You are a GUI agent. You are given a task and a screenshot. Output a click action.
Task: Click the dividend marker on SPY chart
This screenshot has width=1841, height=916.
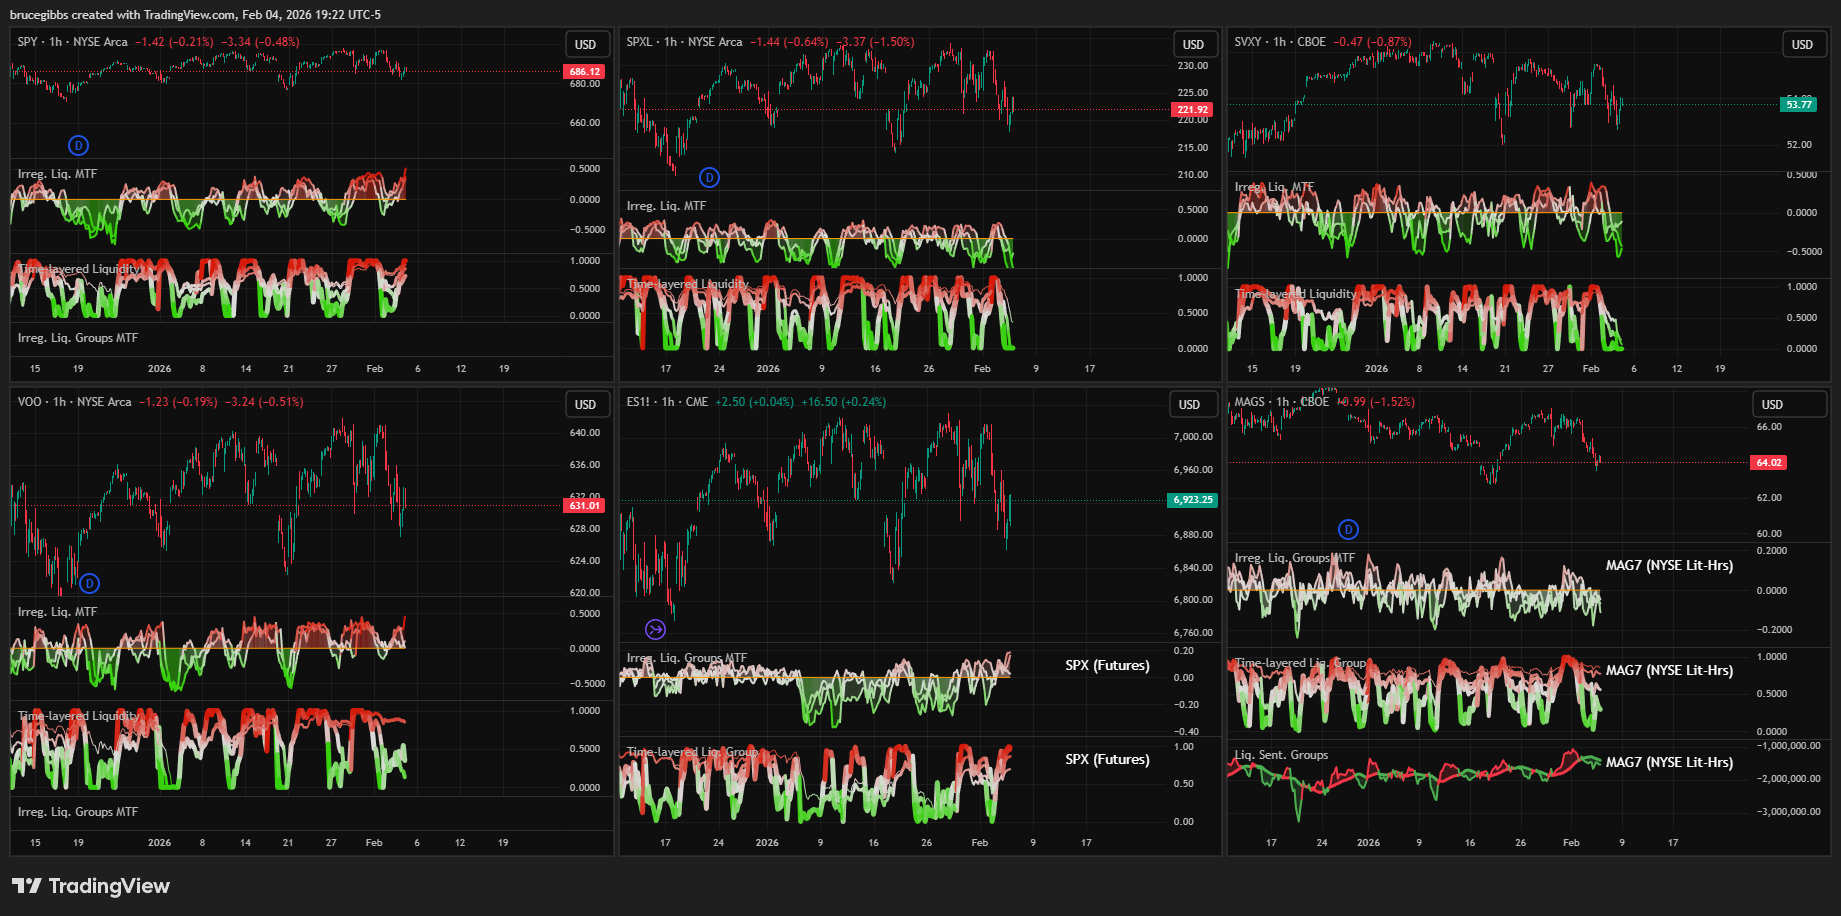coord(78,146)
